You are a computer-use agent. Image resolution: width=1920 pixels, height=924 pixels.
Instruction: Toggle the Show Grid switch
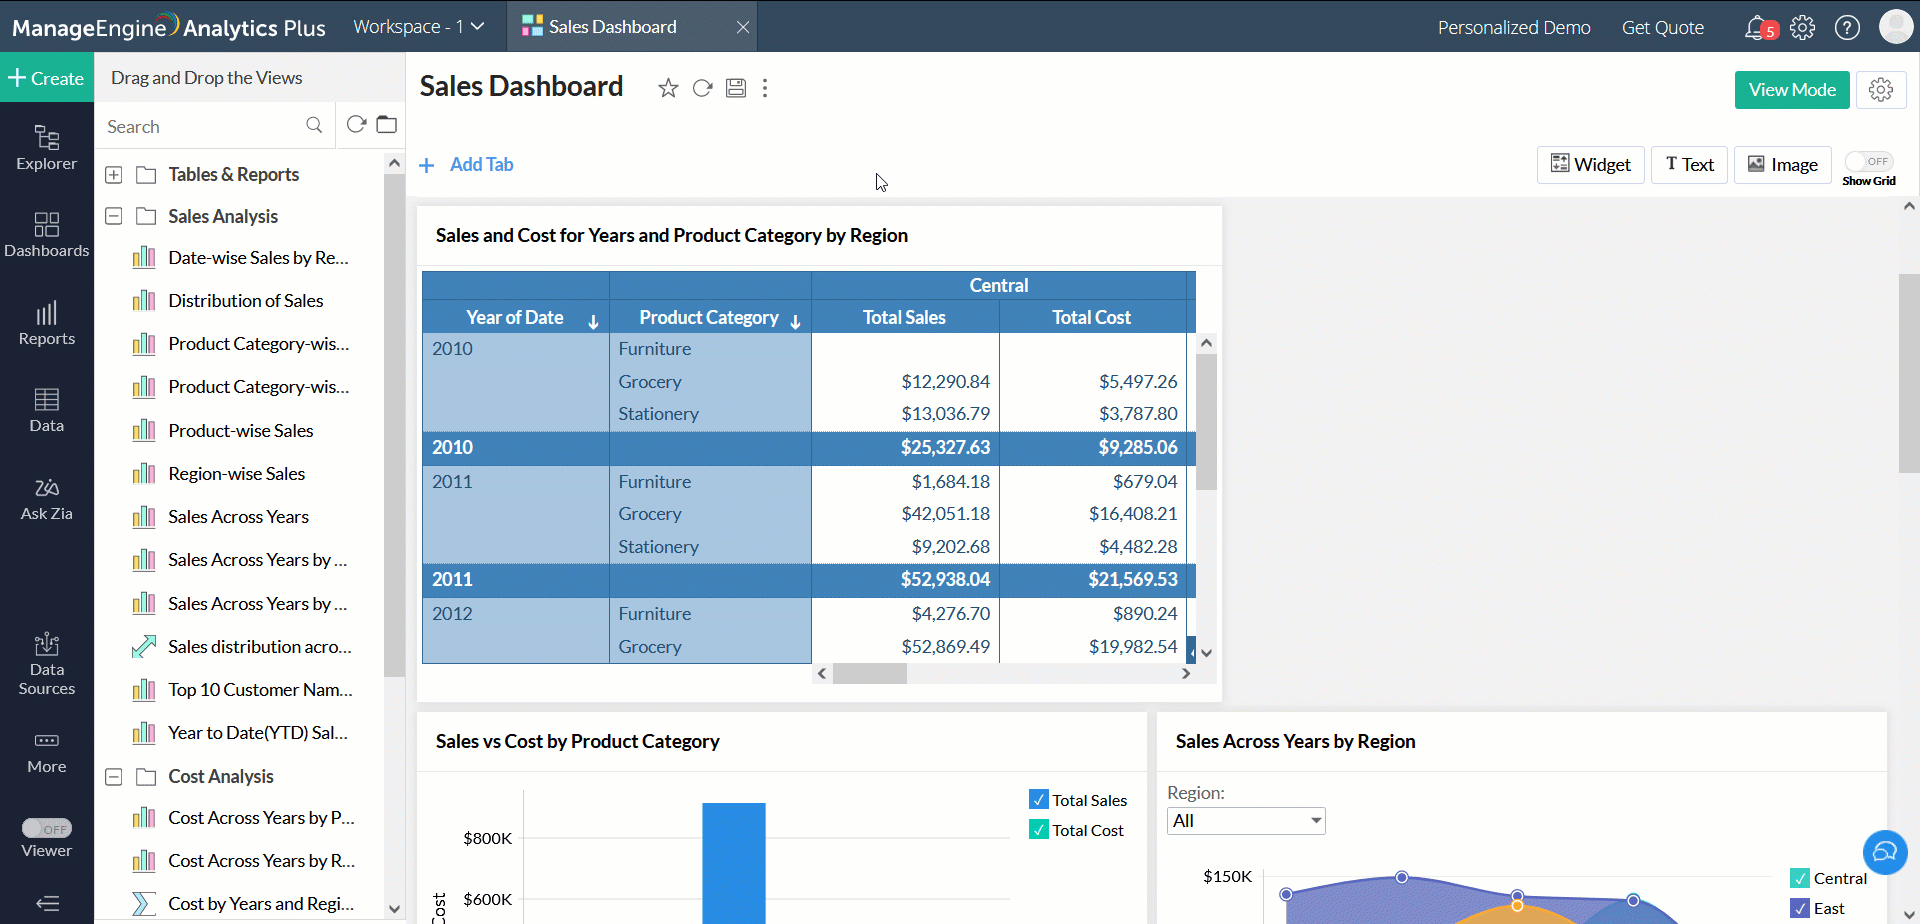[x=1868, y=162]
